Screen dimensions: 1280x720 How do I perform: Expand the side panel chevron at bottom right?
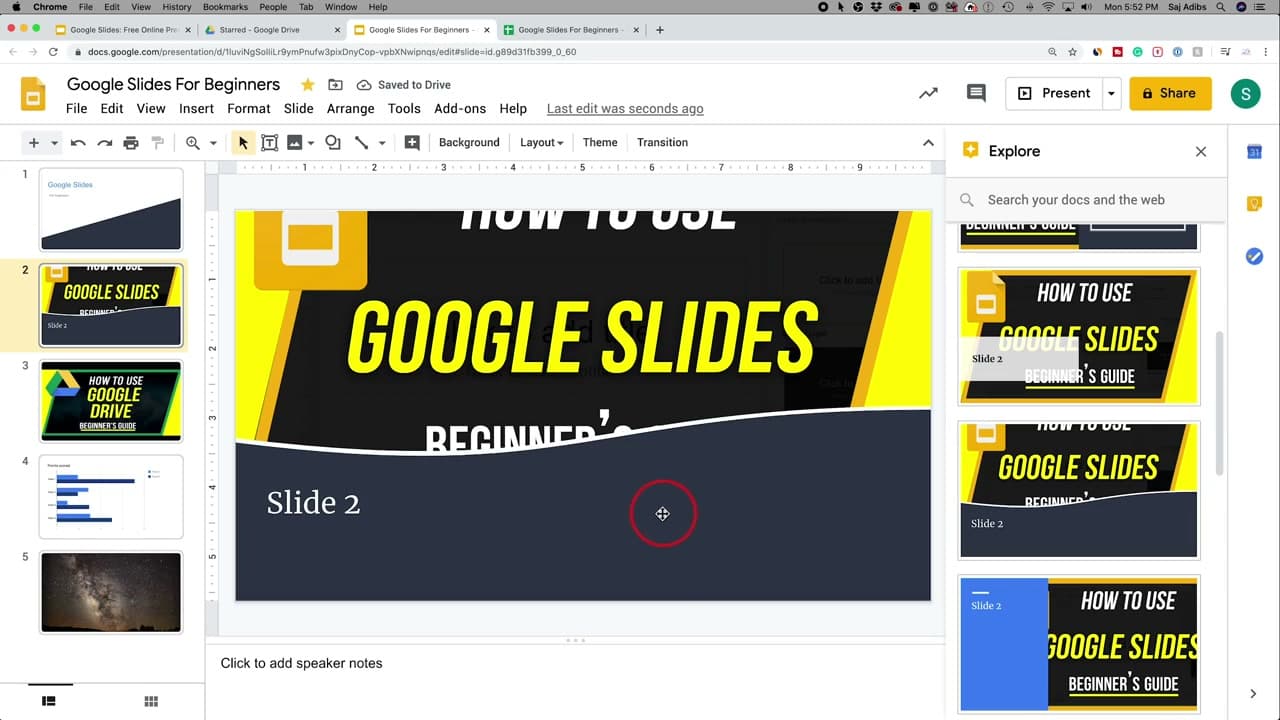(x=1253, y=694)
